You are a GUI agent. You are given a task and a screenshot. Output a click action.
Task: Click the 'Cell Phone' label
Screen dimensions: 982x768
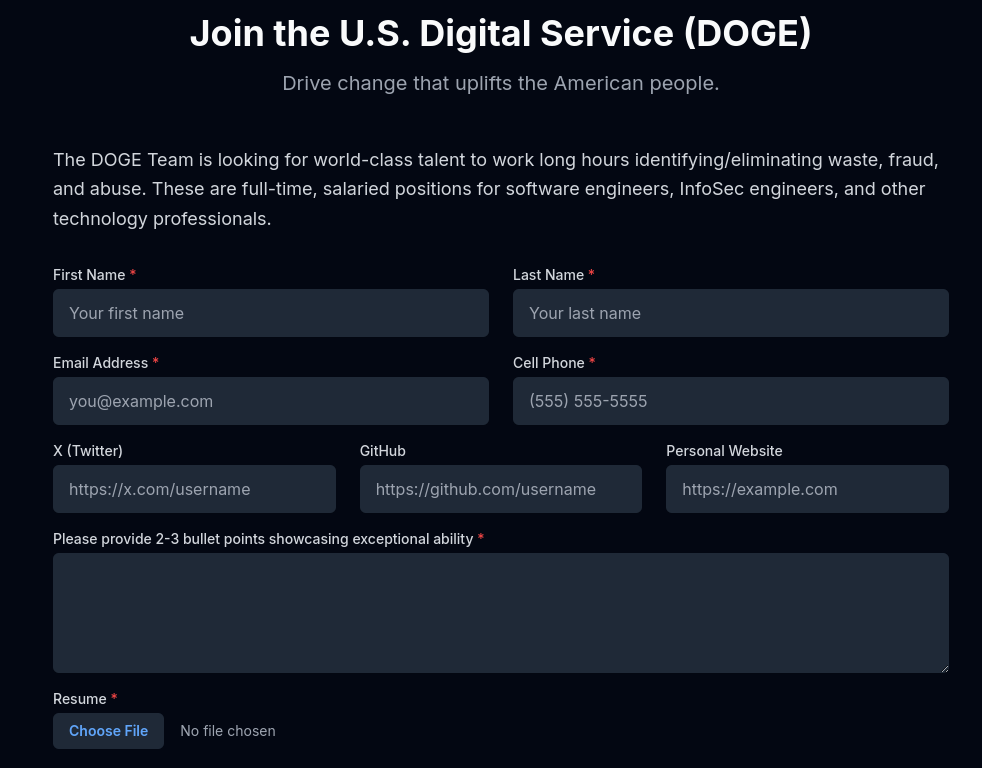click(549, 363)
